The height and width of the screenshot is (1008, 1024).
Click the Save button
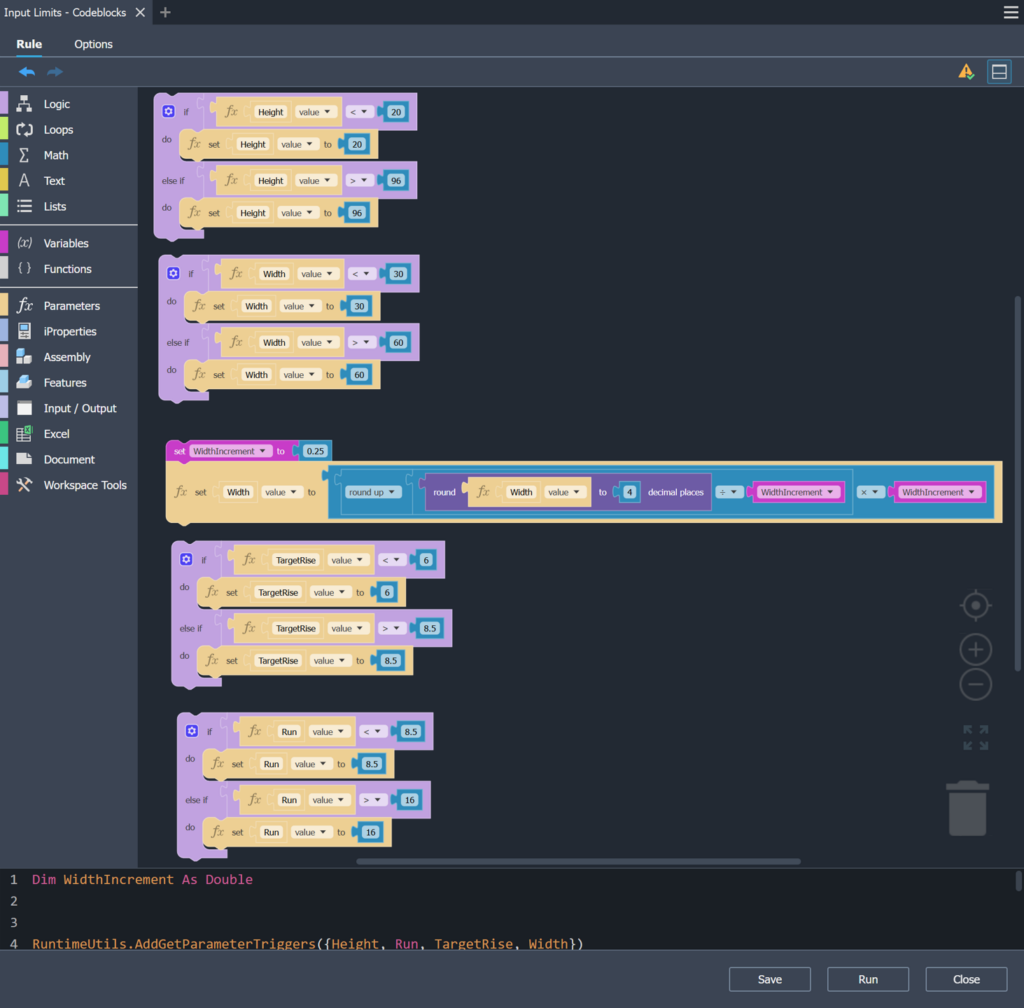pyautogui.click(x=769, y=979)
